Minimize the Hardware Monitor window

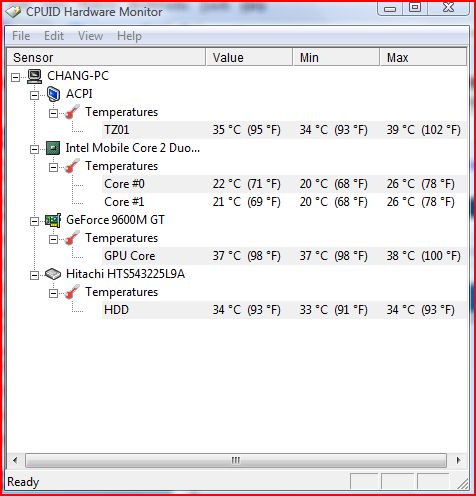(x=390, y=8)
